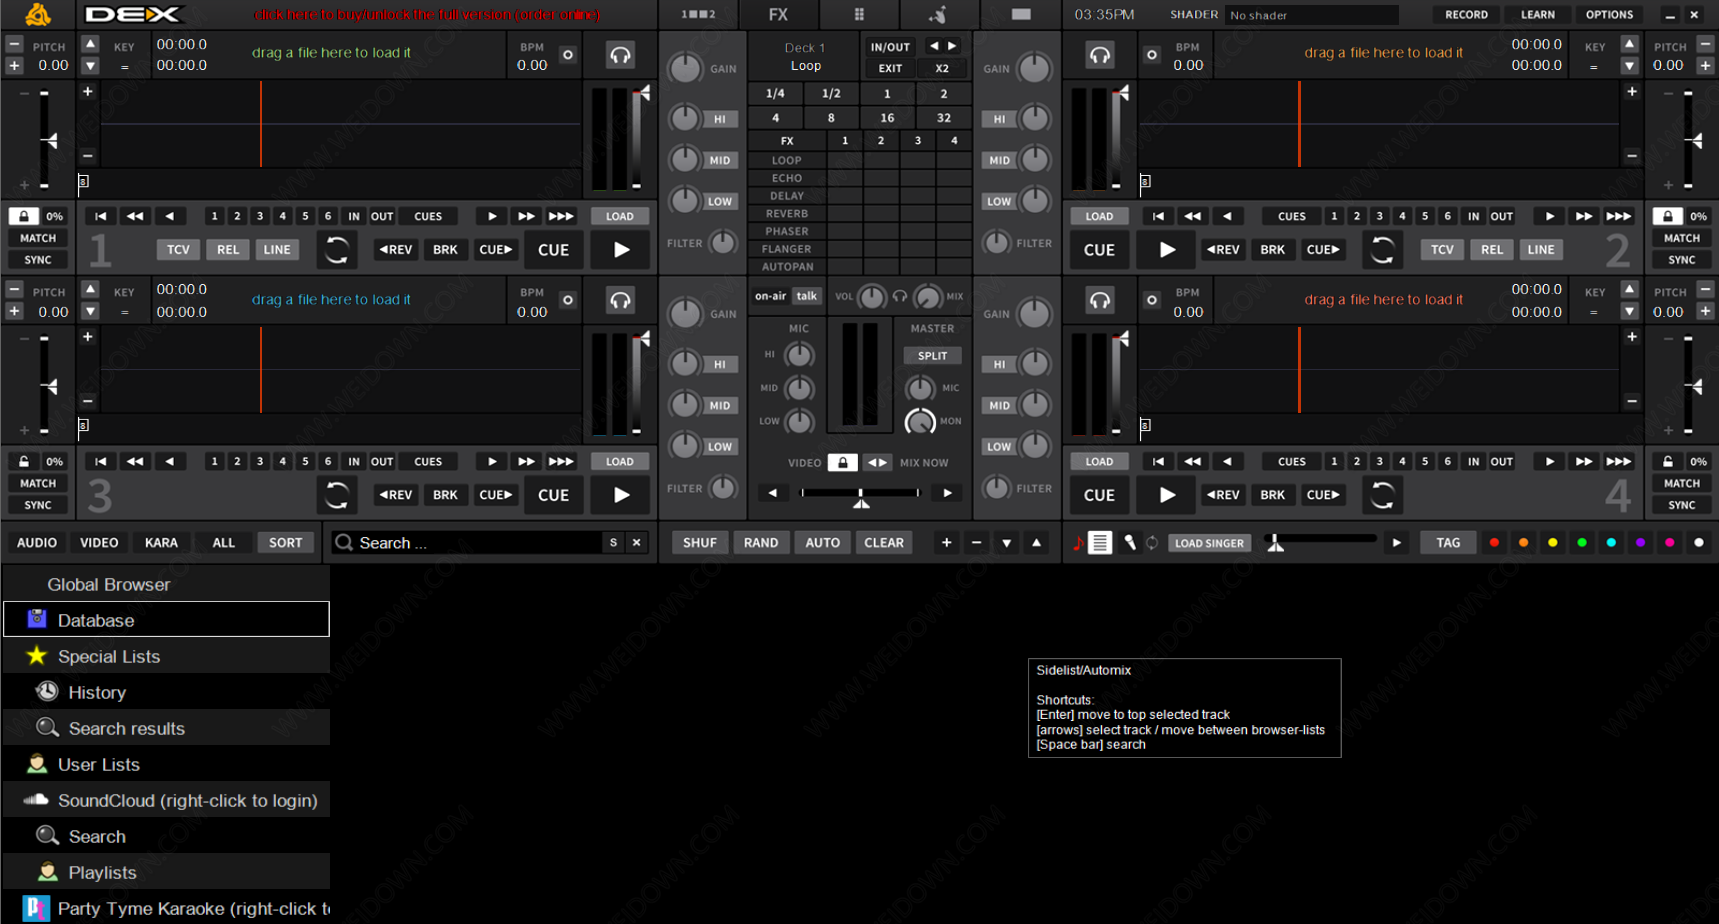The width and height of the screenshot is (1719, 924).
Task: Click the LOAD SINGER button
Action: 1209,543
